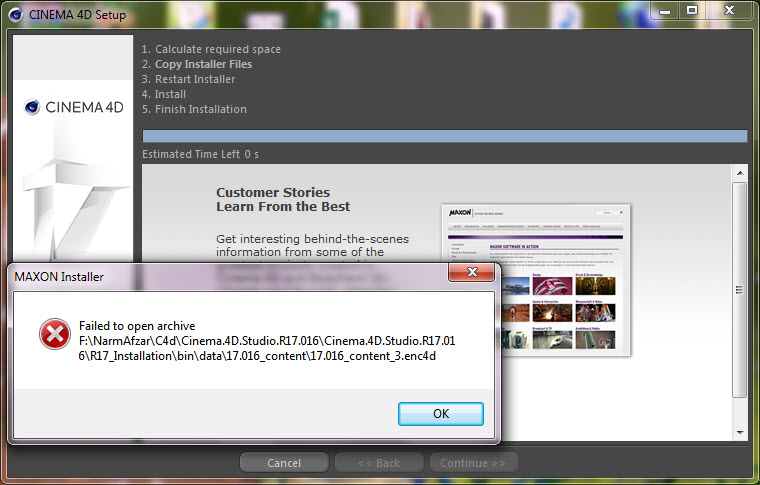Click the 'Failed to open archive' message
The height and width of the screenshot is (485, 760).
coord(137,326)
